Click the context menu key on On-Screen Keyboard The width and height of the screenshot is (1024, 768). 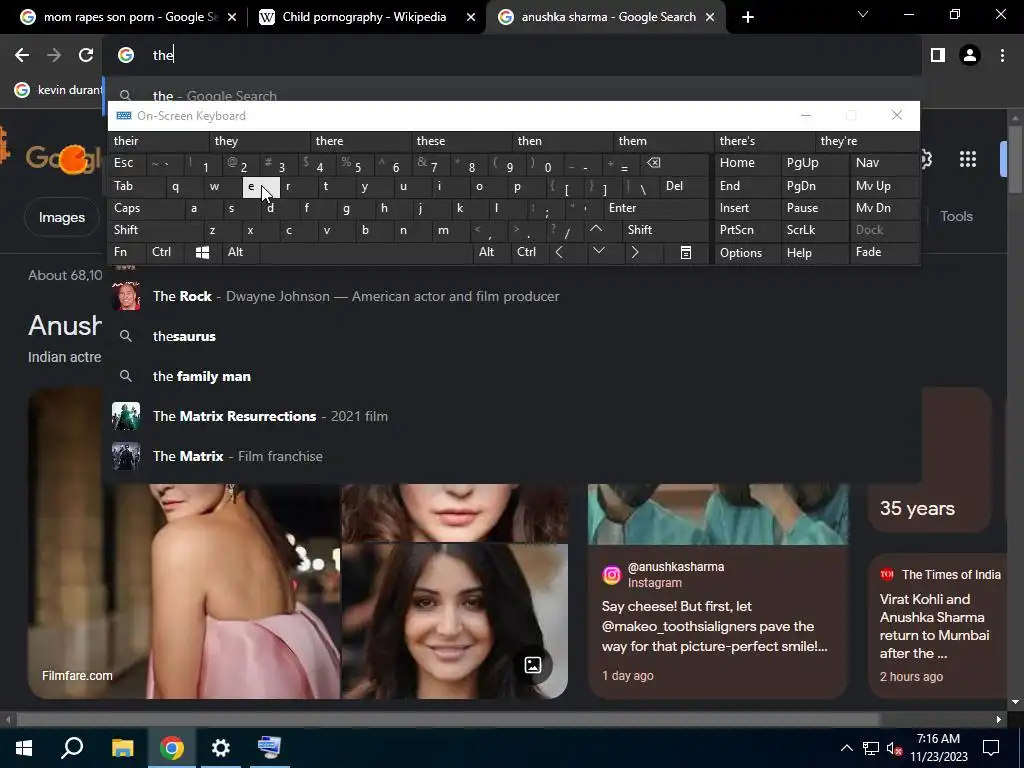point(686,252)
